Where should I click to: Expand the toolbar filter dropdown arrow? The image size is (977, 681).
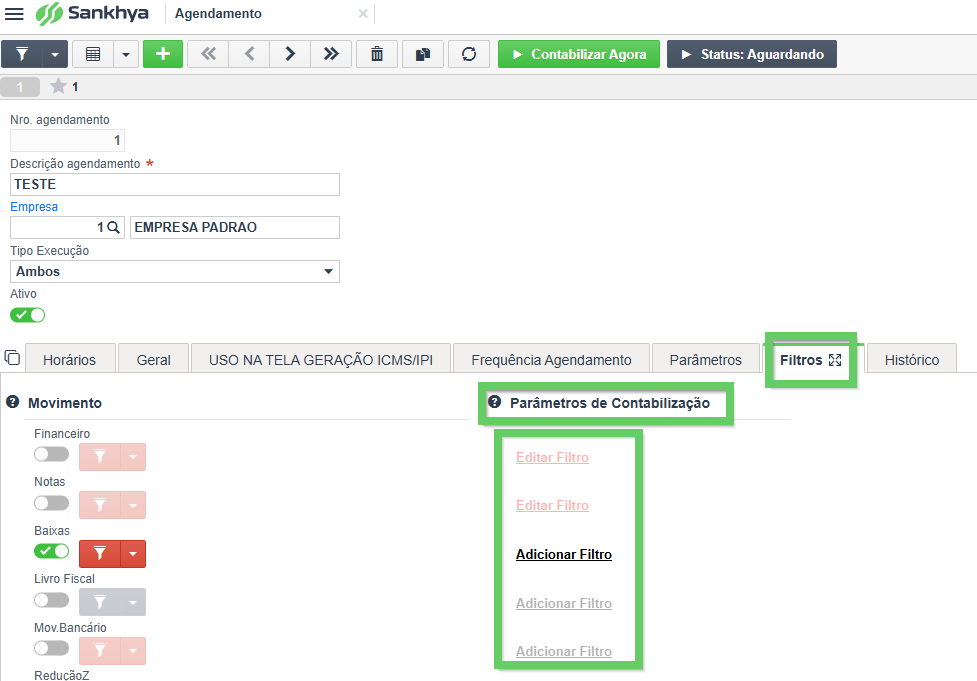pos(55,54)
